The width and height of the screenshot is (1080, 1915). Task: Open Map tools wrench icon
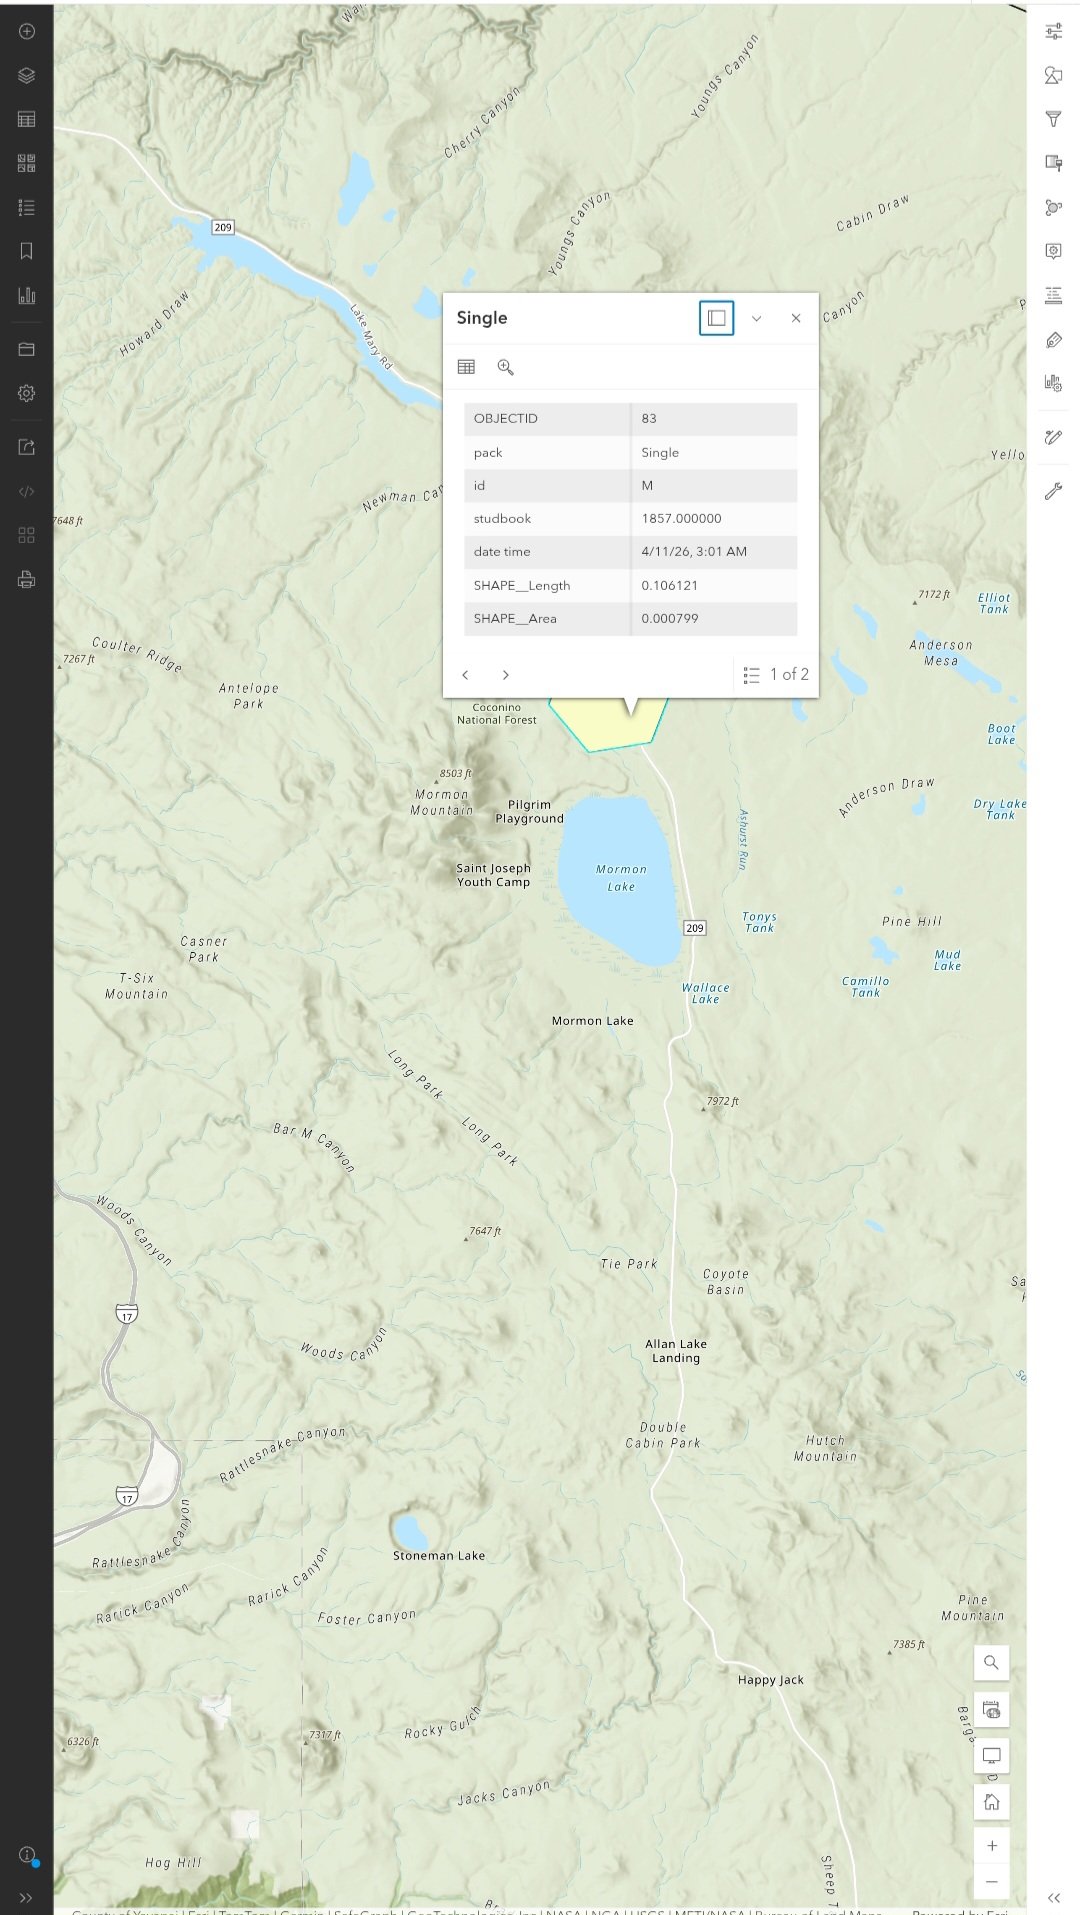click(x=1053, y=491)
